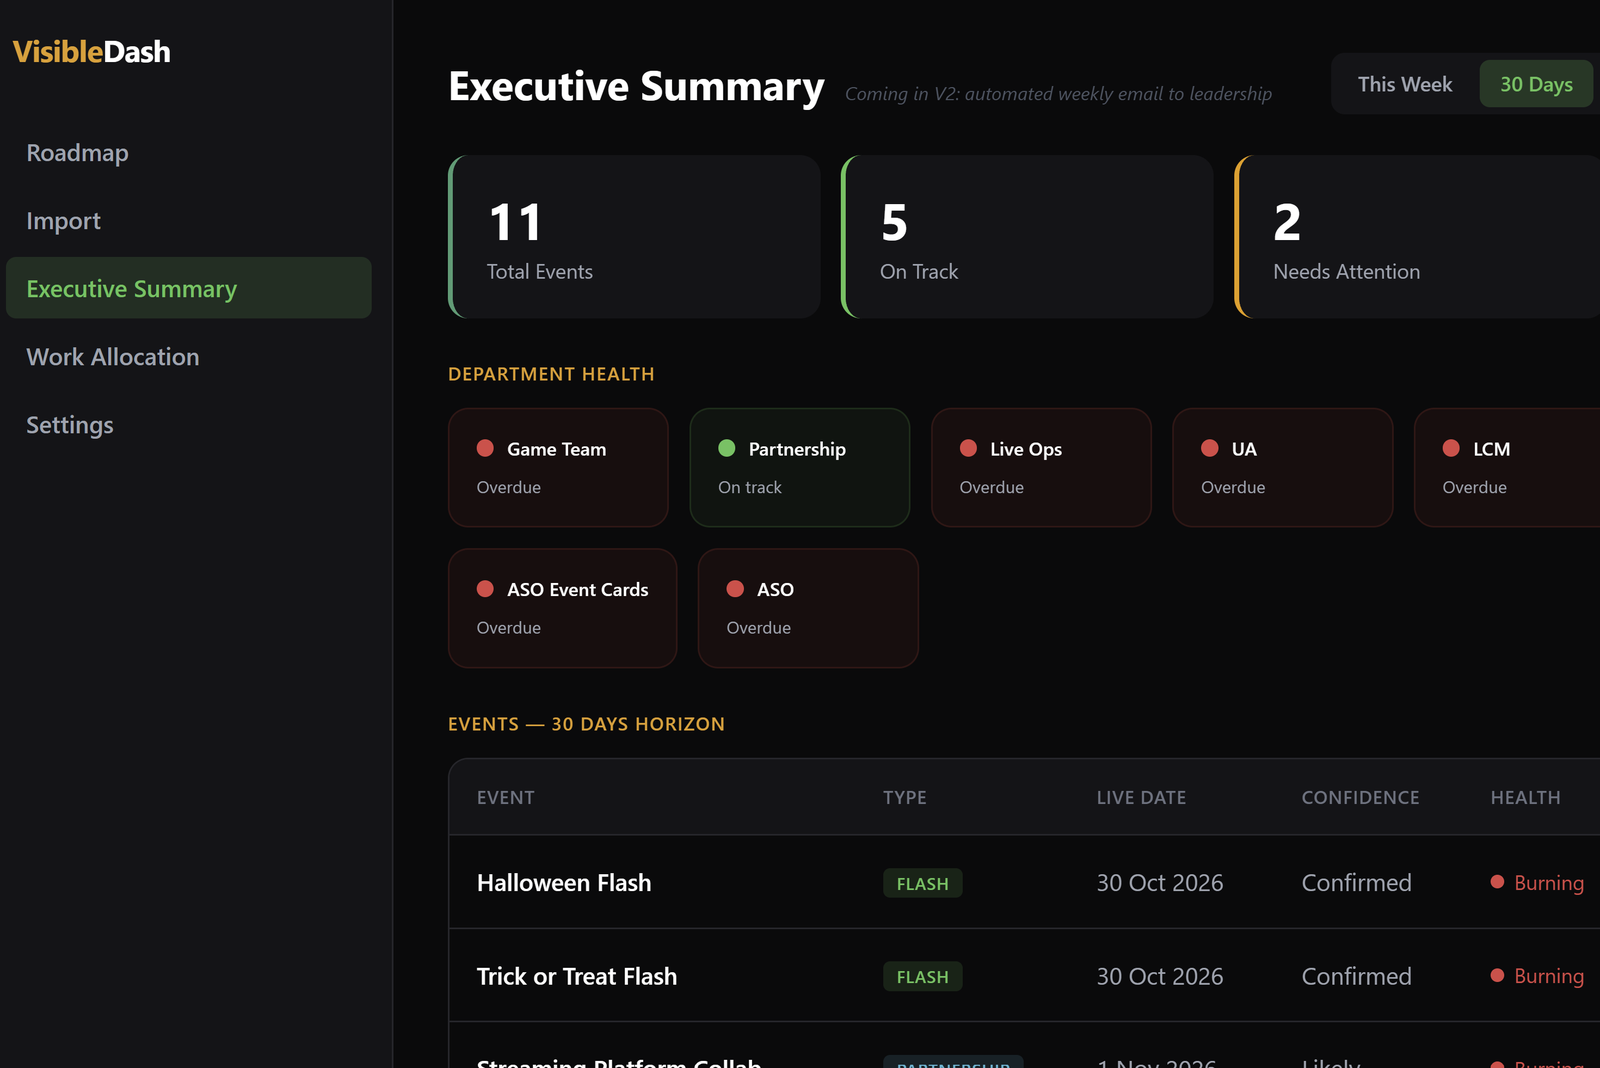Select the 30 Days range
The image size is (1600, 1068).
[1537, 85]
